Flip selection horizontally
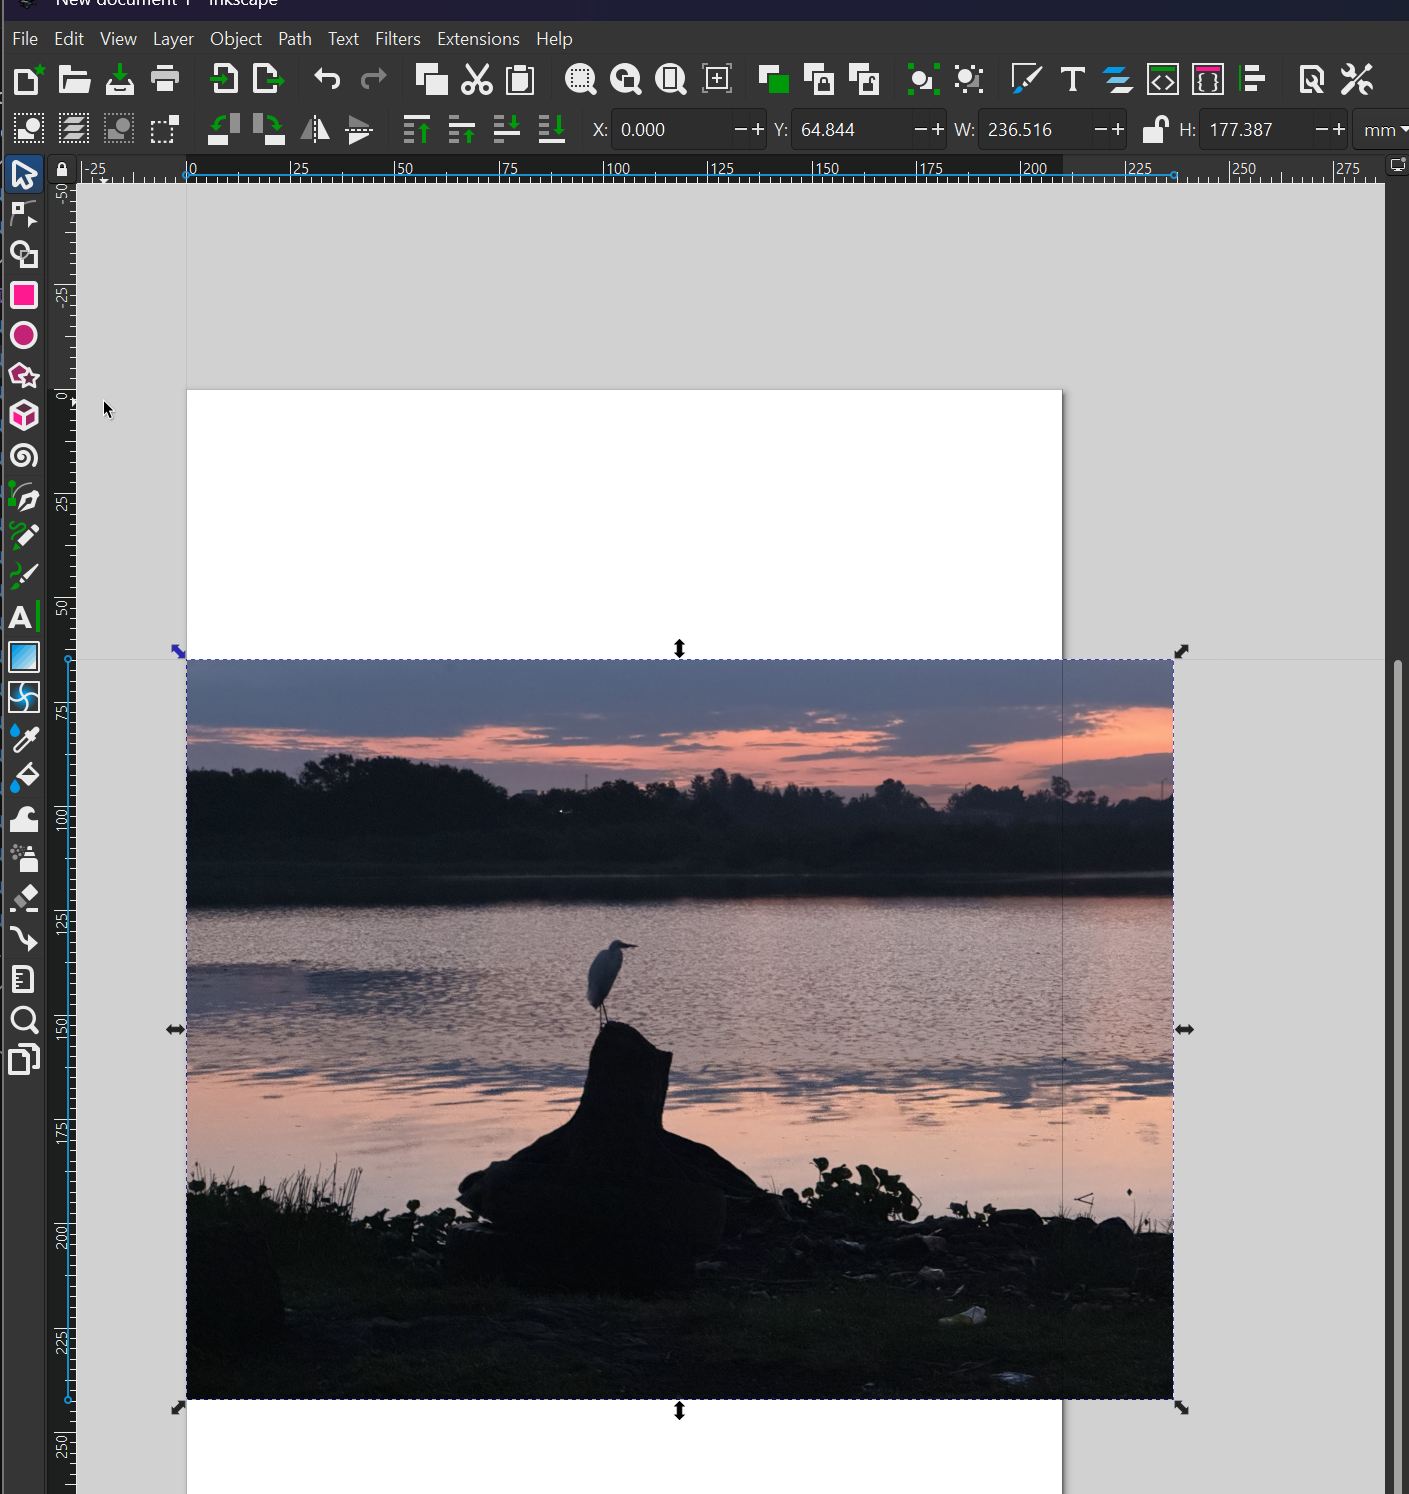The height and width of the screenshot is (1494, 1409). point(315,129)
